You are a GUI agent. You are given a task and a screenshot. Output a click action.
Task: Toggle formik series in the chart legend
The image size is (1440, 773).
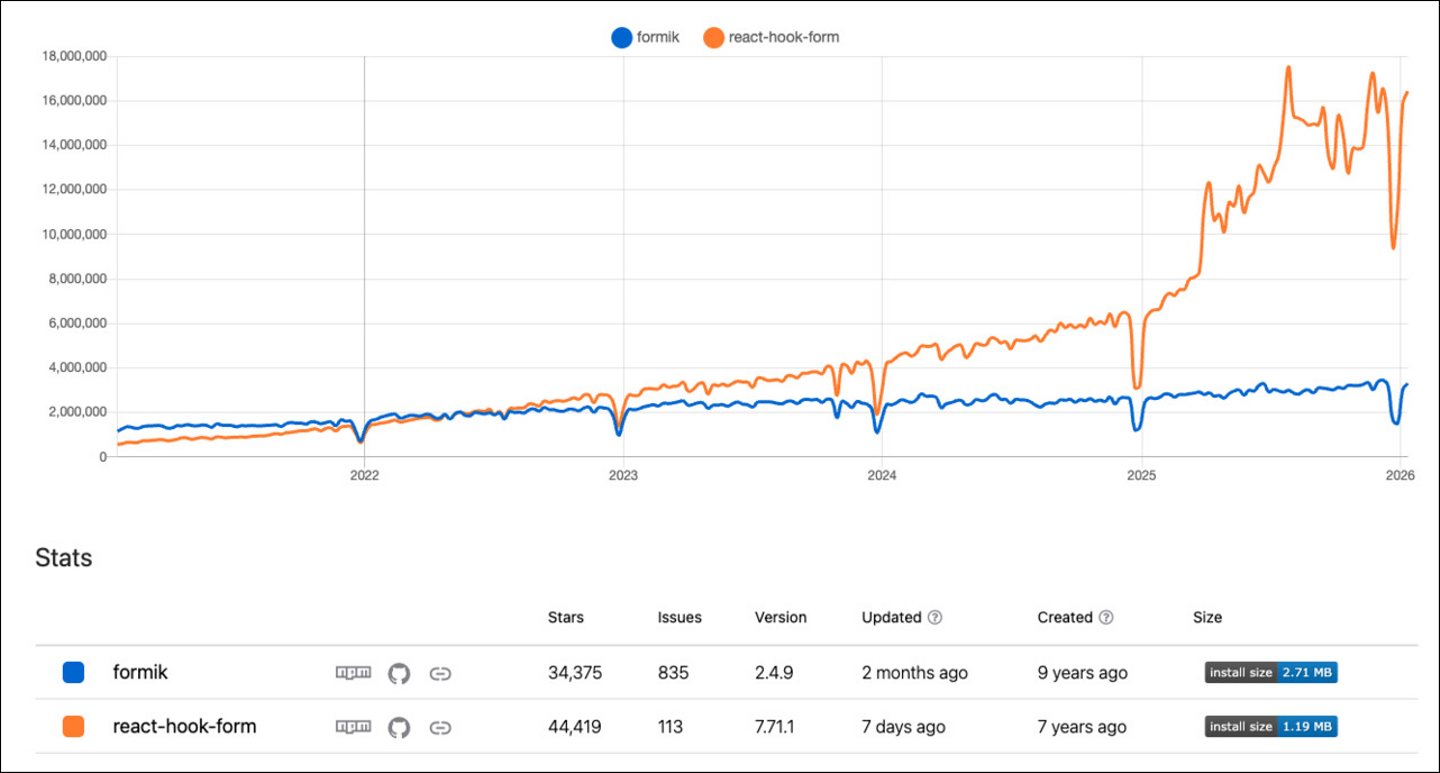pyautogui.click(x=645, y=38)
